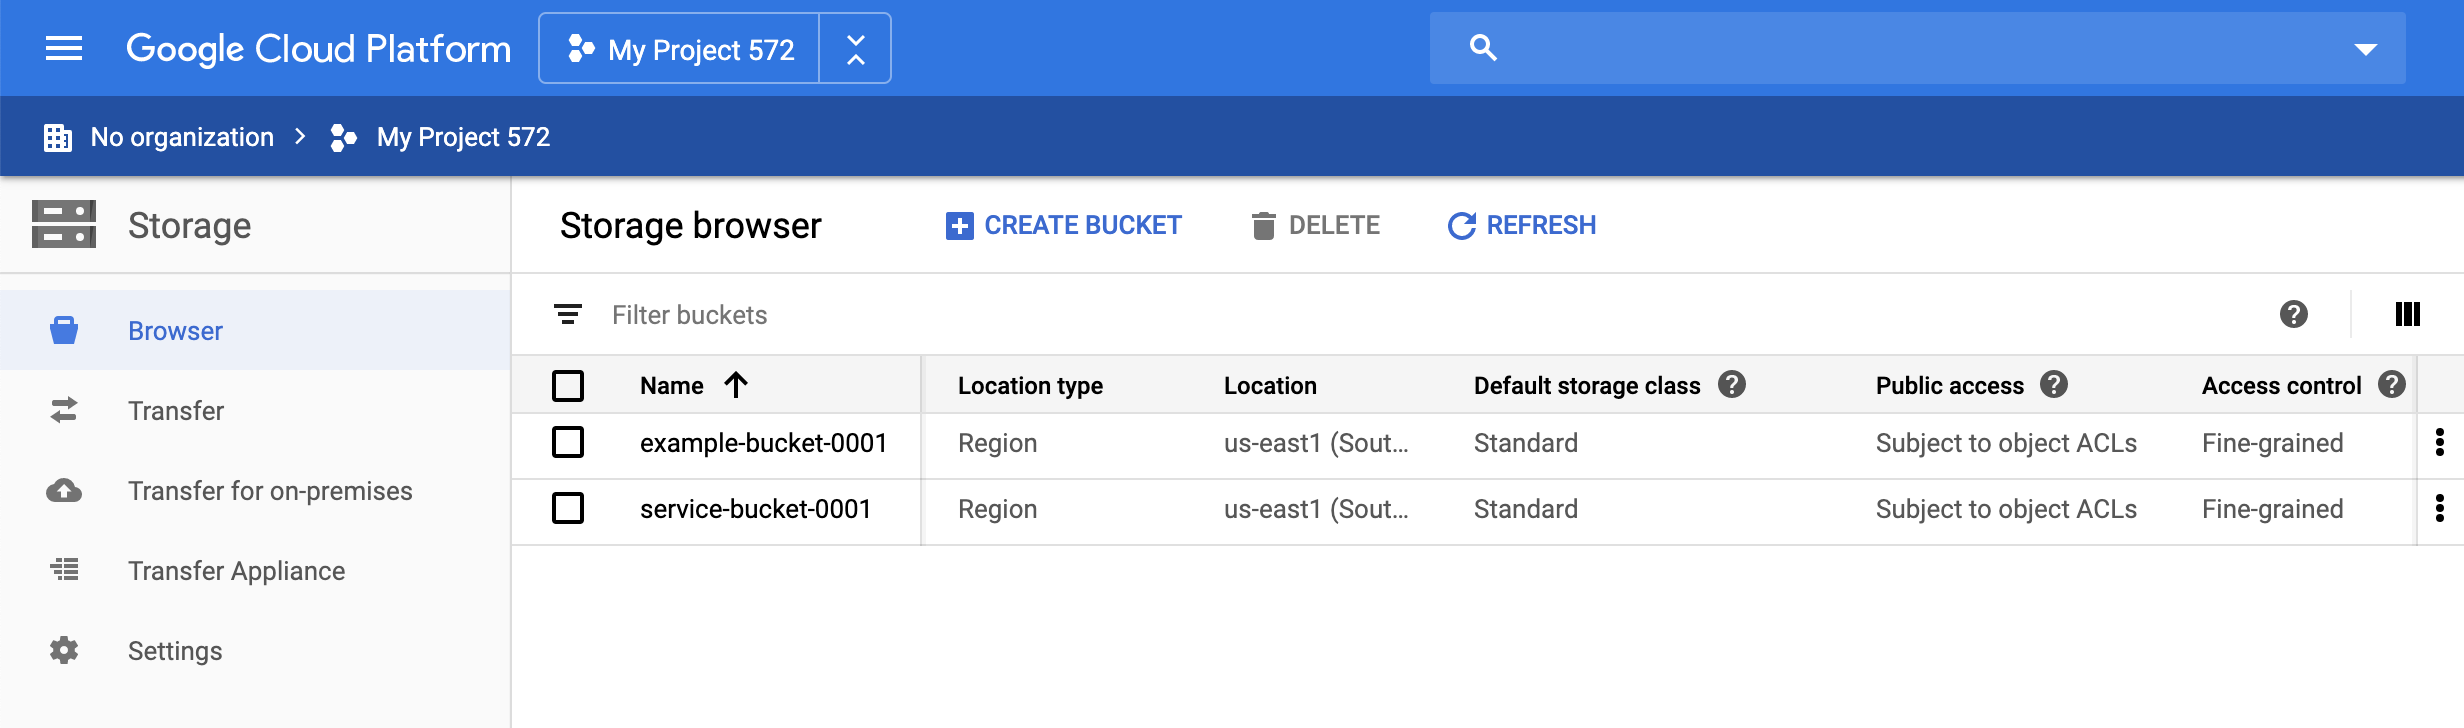Click the Create Bucket plus icon
The image size is (2464, 728).
pos(959,226)
